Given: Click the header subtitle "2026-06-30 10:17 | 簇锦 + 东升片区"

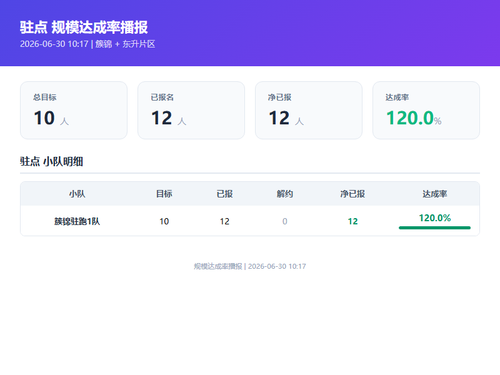Looking at the screenshot, I should click(87, 44).
